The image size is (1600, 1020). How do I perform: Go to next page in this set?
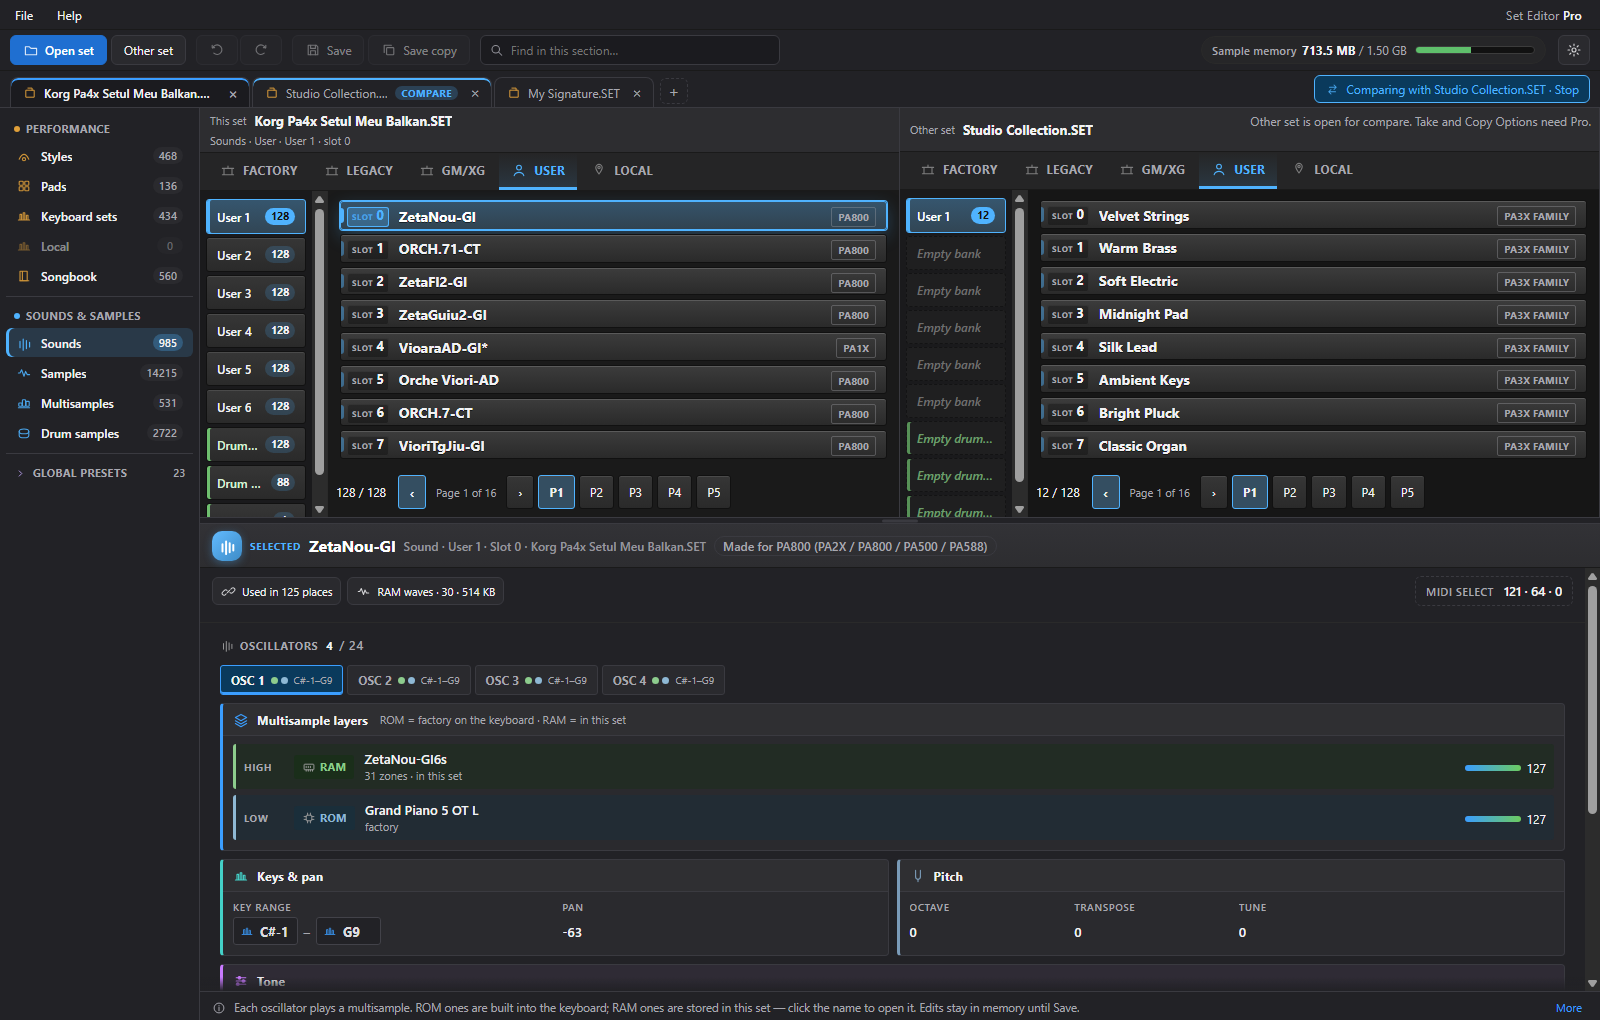pyautogui.click(x=520, y=493)
